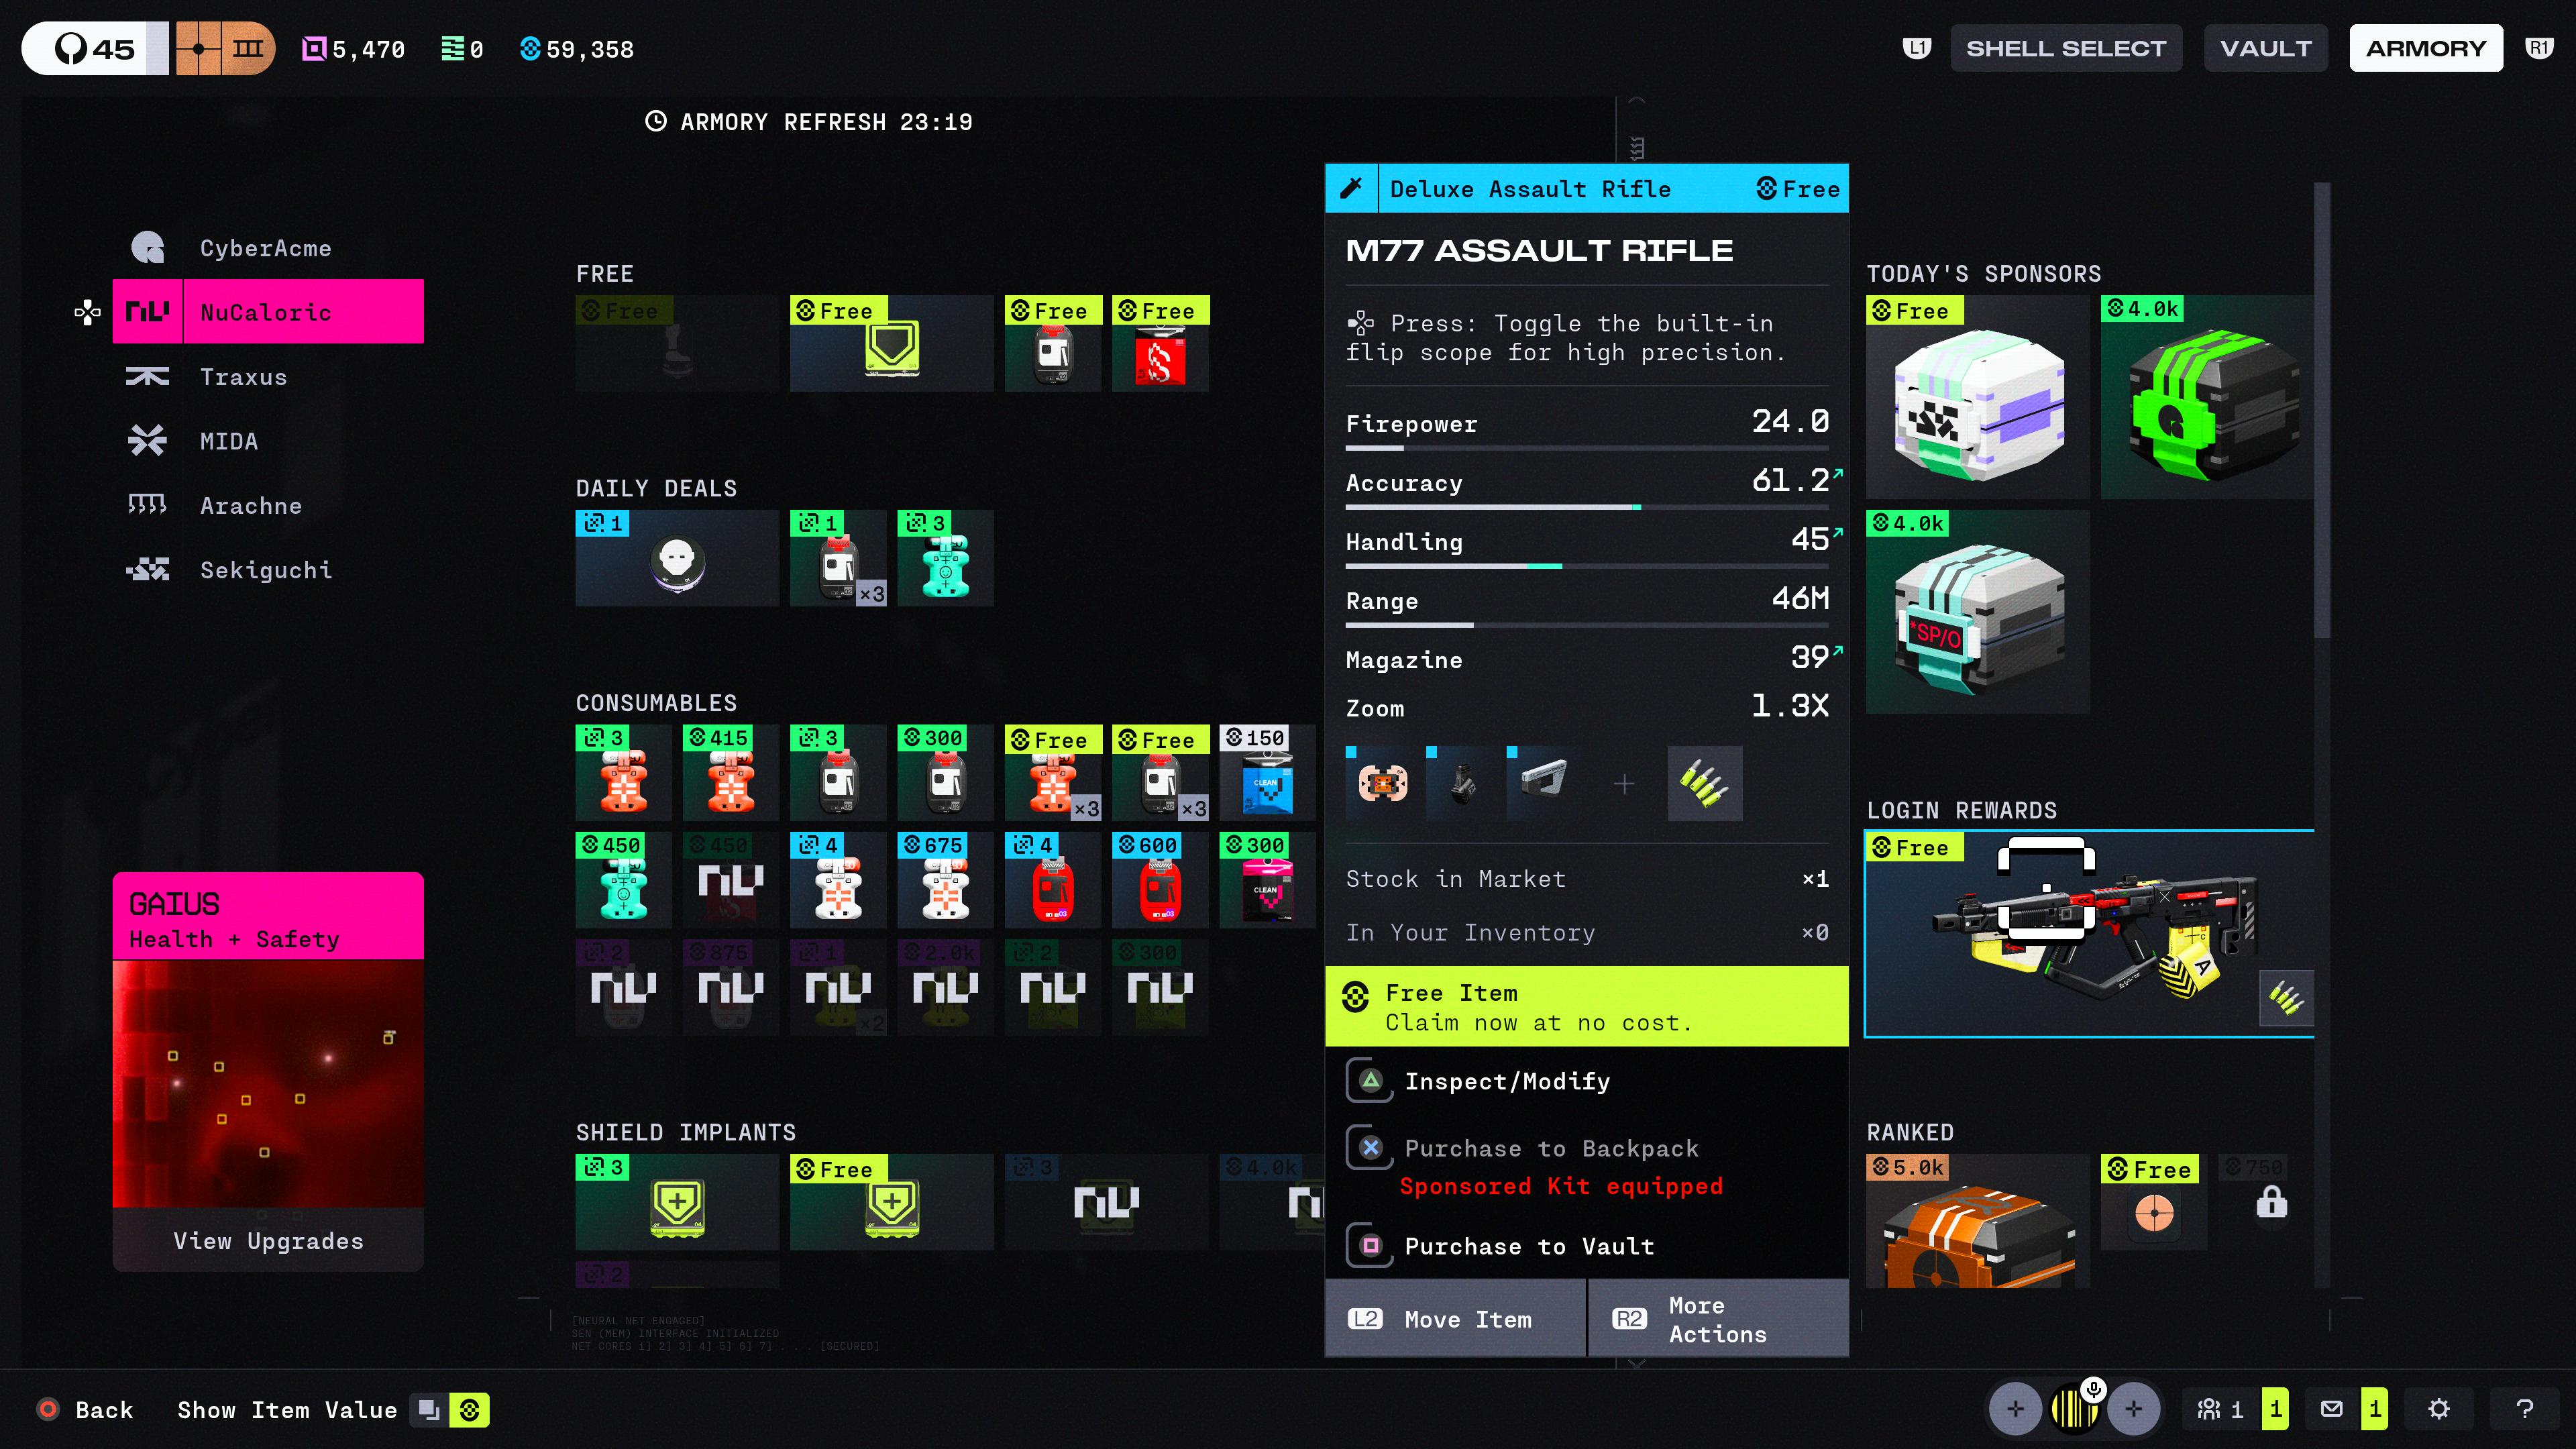Click the left add-teammate plus button

tap(2015, 1409)
